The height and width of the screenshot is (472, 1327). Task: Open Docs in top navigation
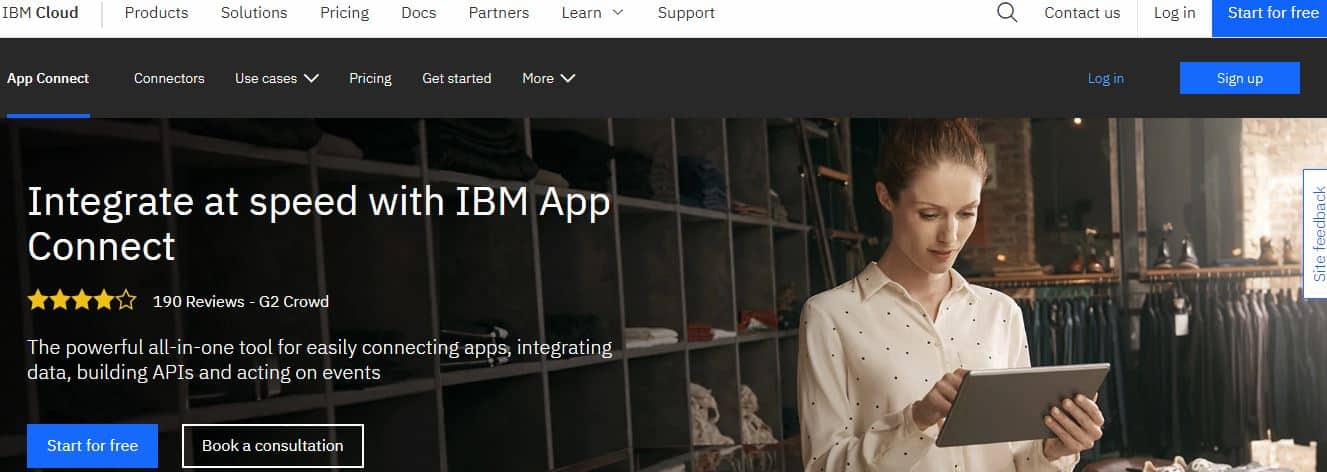click(418, 13)
